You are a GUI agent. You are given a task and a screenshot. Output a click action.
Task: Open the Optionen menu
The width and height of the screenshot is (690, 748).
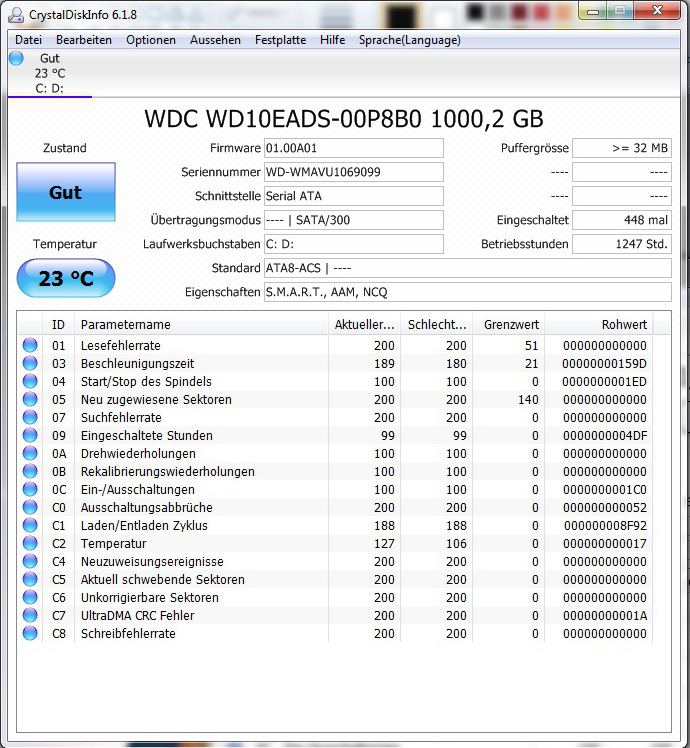click(151, 40)
